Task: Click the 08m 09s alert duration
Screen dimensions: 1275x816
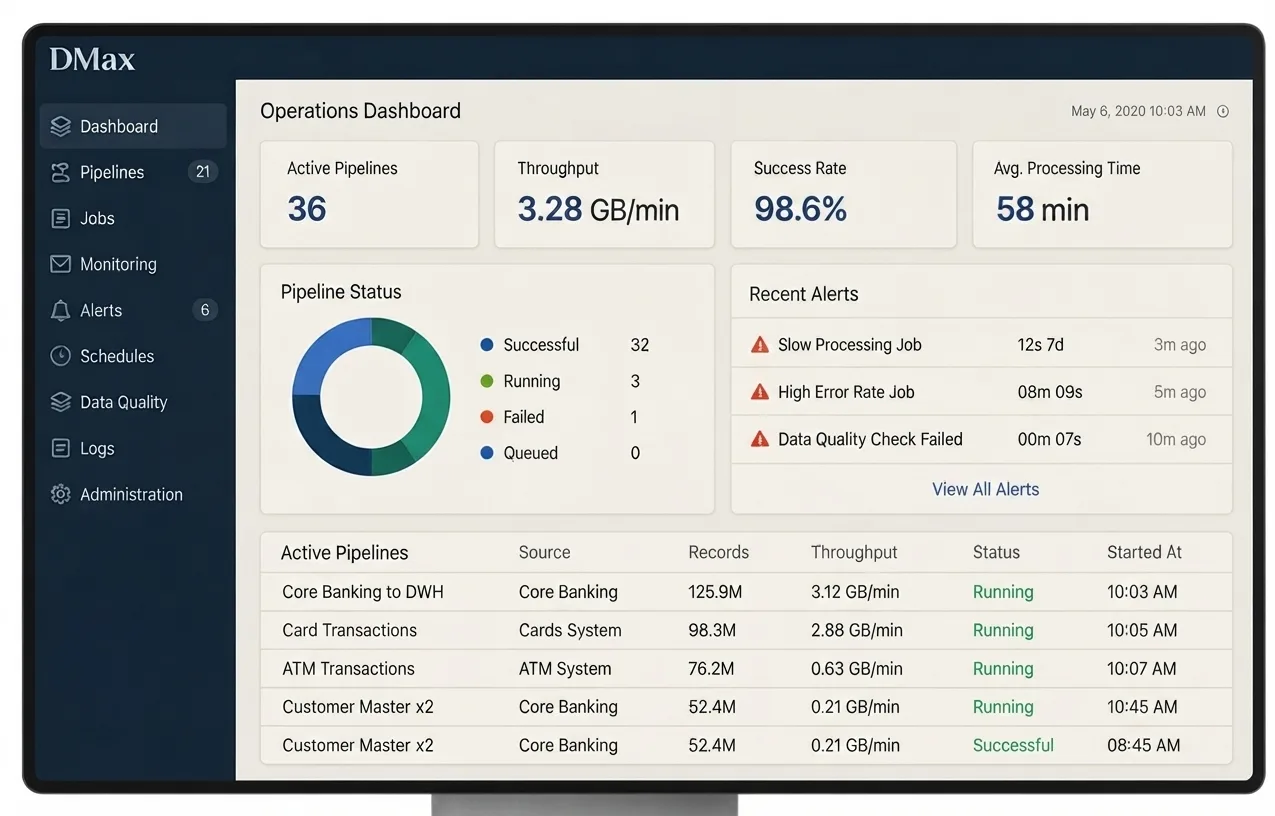Action: [x=1050, y=392]
